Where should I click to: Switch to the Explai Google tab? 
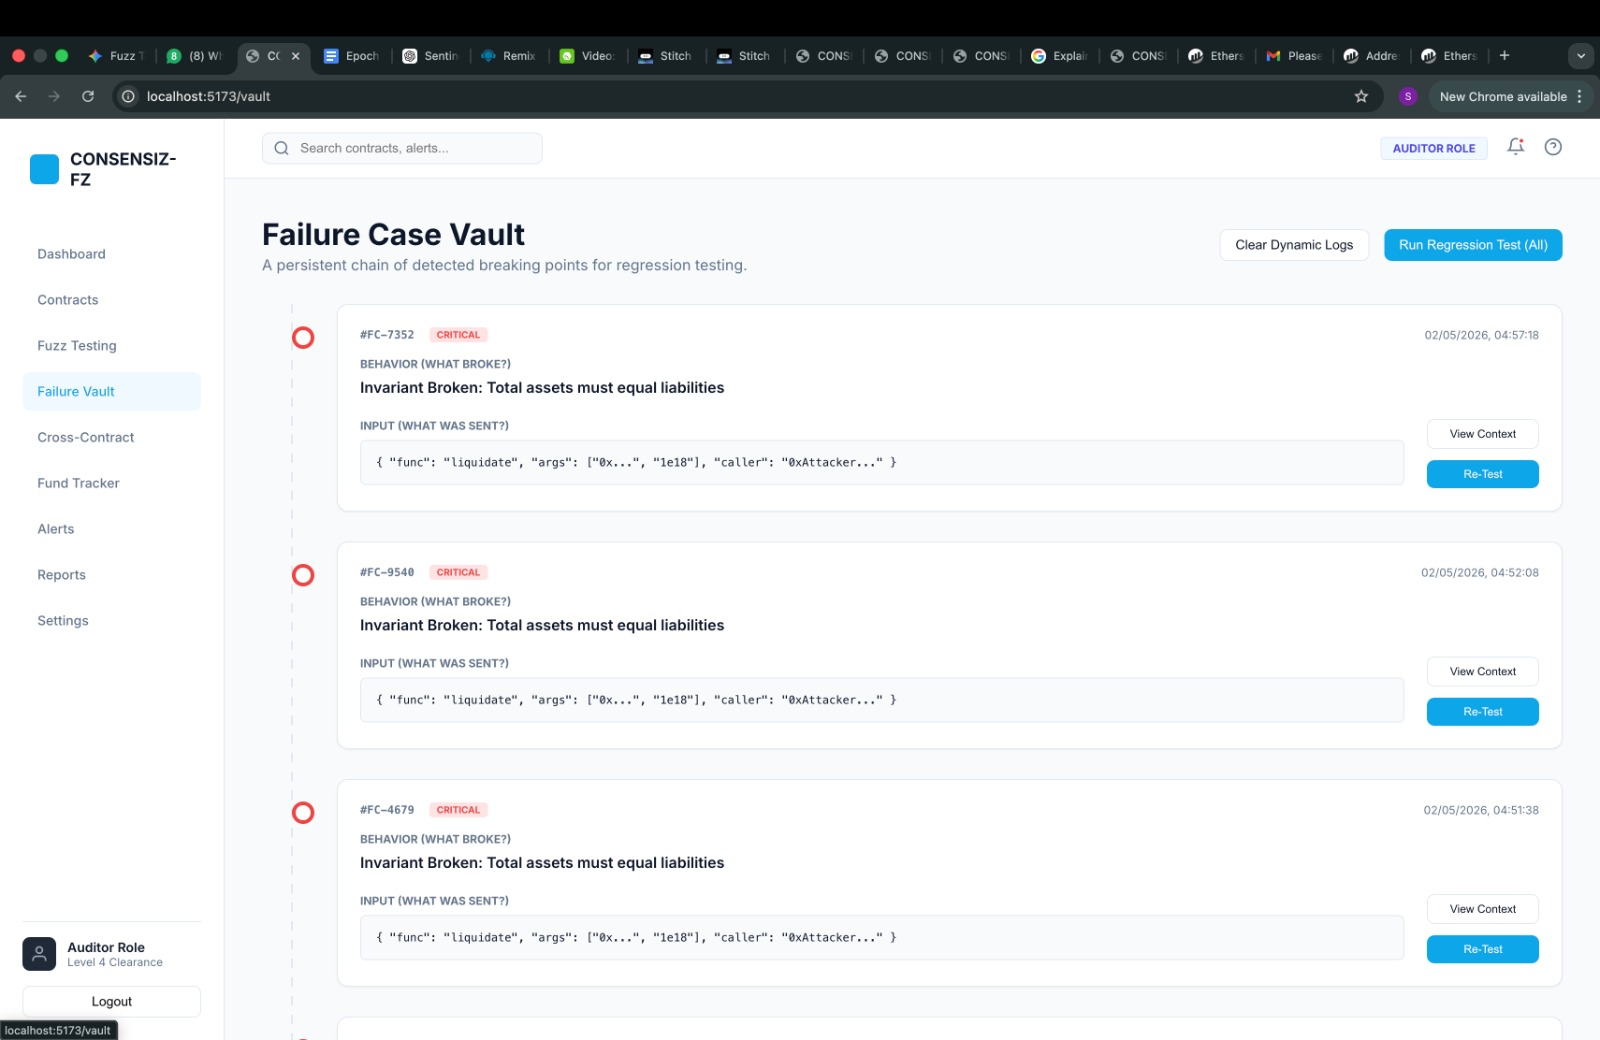coord(1059,56)
